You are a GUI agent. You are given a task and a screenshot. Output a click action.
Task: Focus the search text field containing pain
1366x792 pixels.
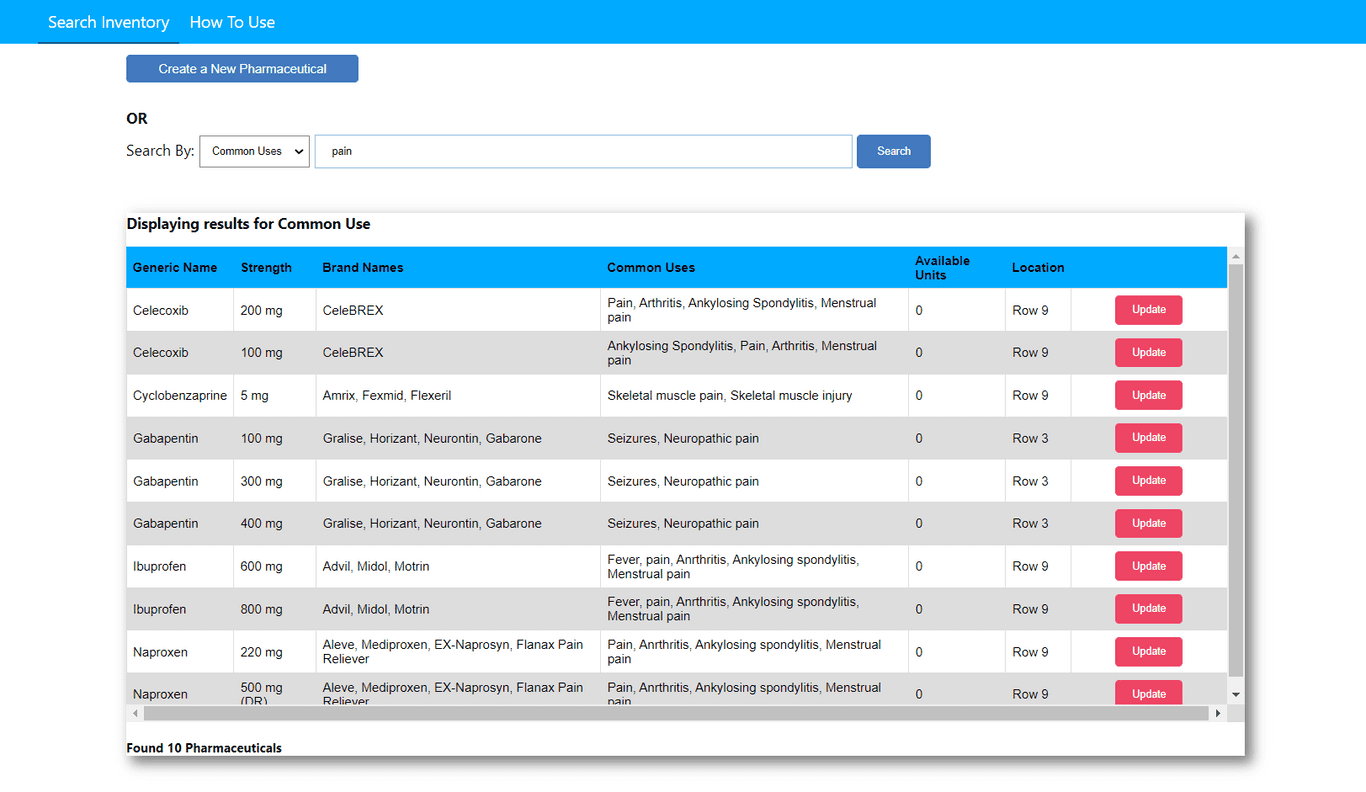(x=584, y=151)
